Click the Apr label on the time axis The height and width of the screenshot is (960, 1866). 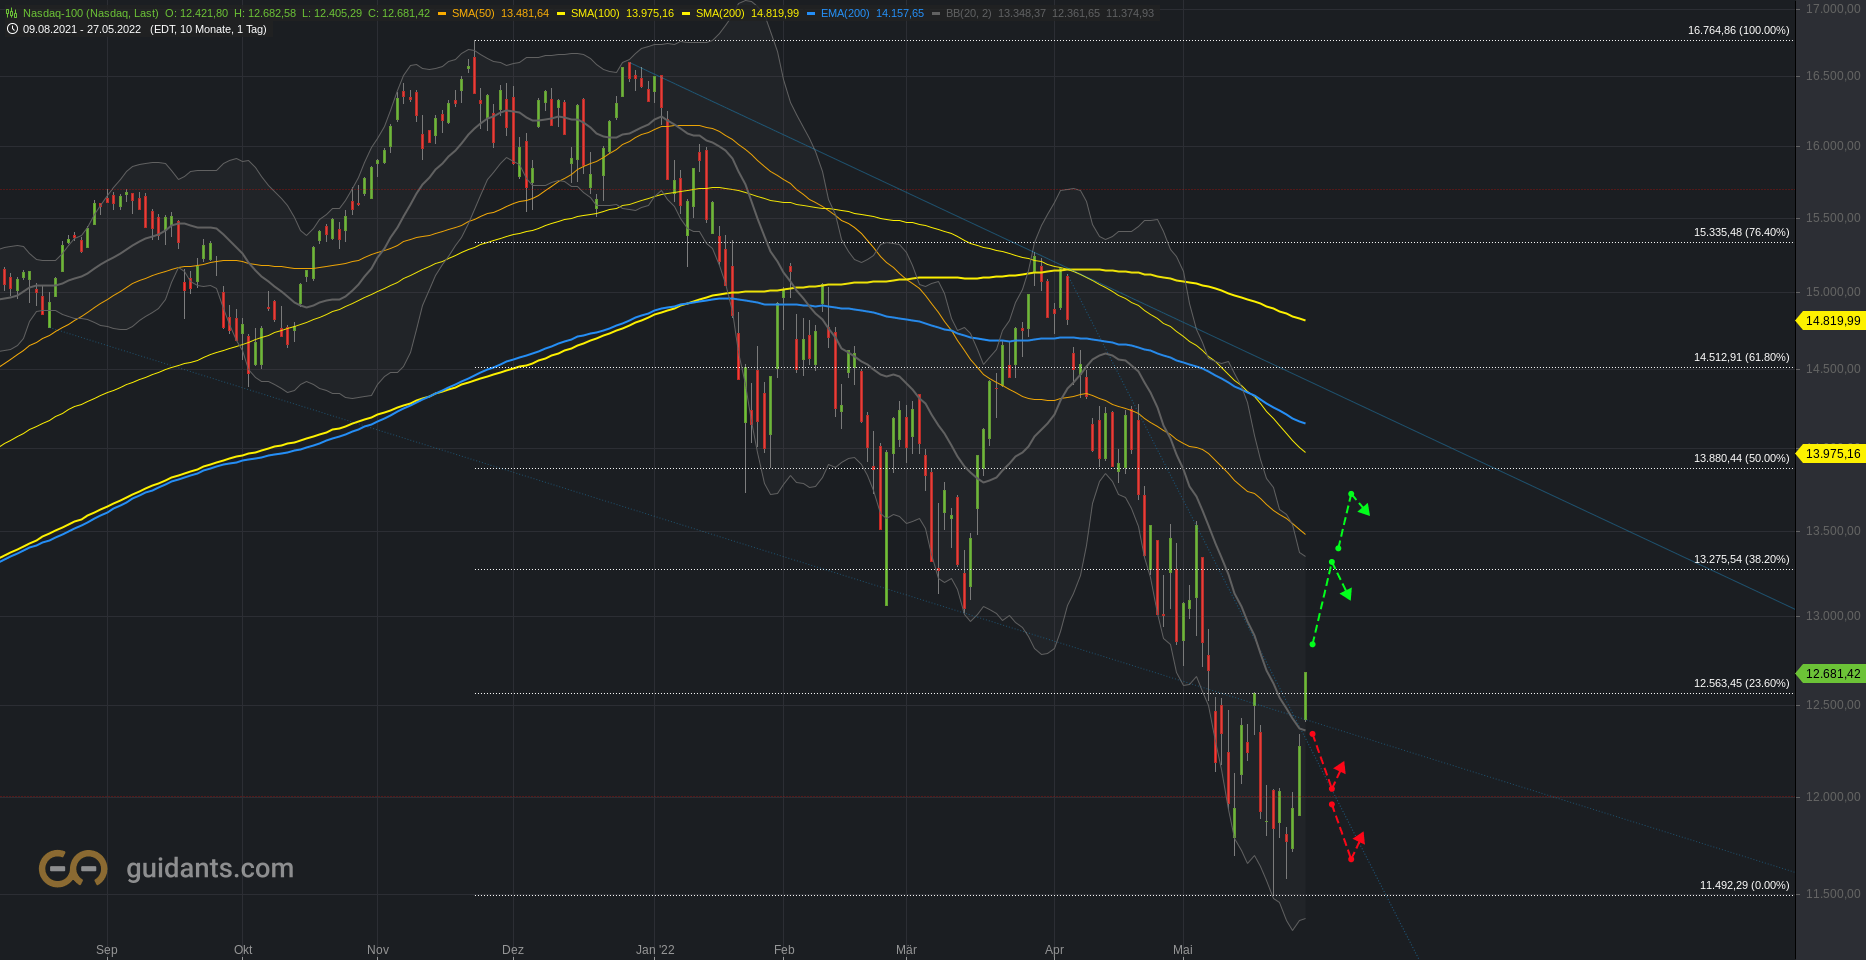tap(1054, 950)
